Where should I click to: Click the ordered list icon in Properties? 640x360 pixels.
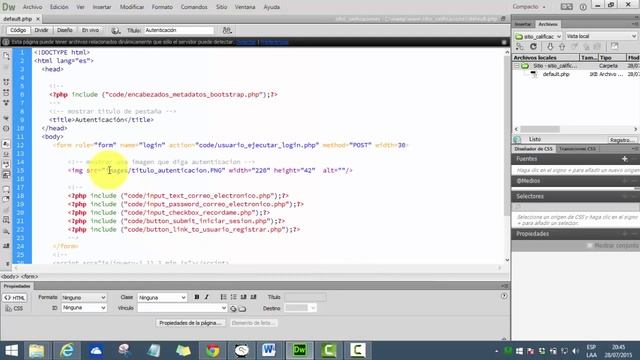(x=233, y=297)
